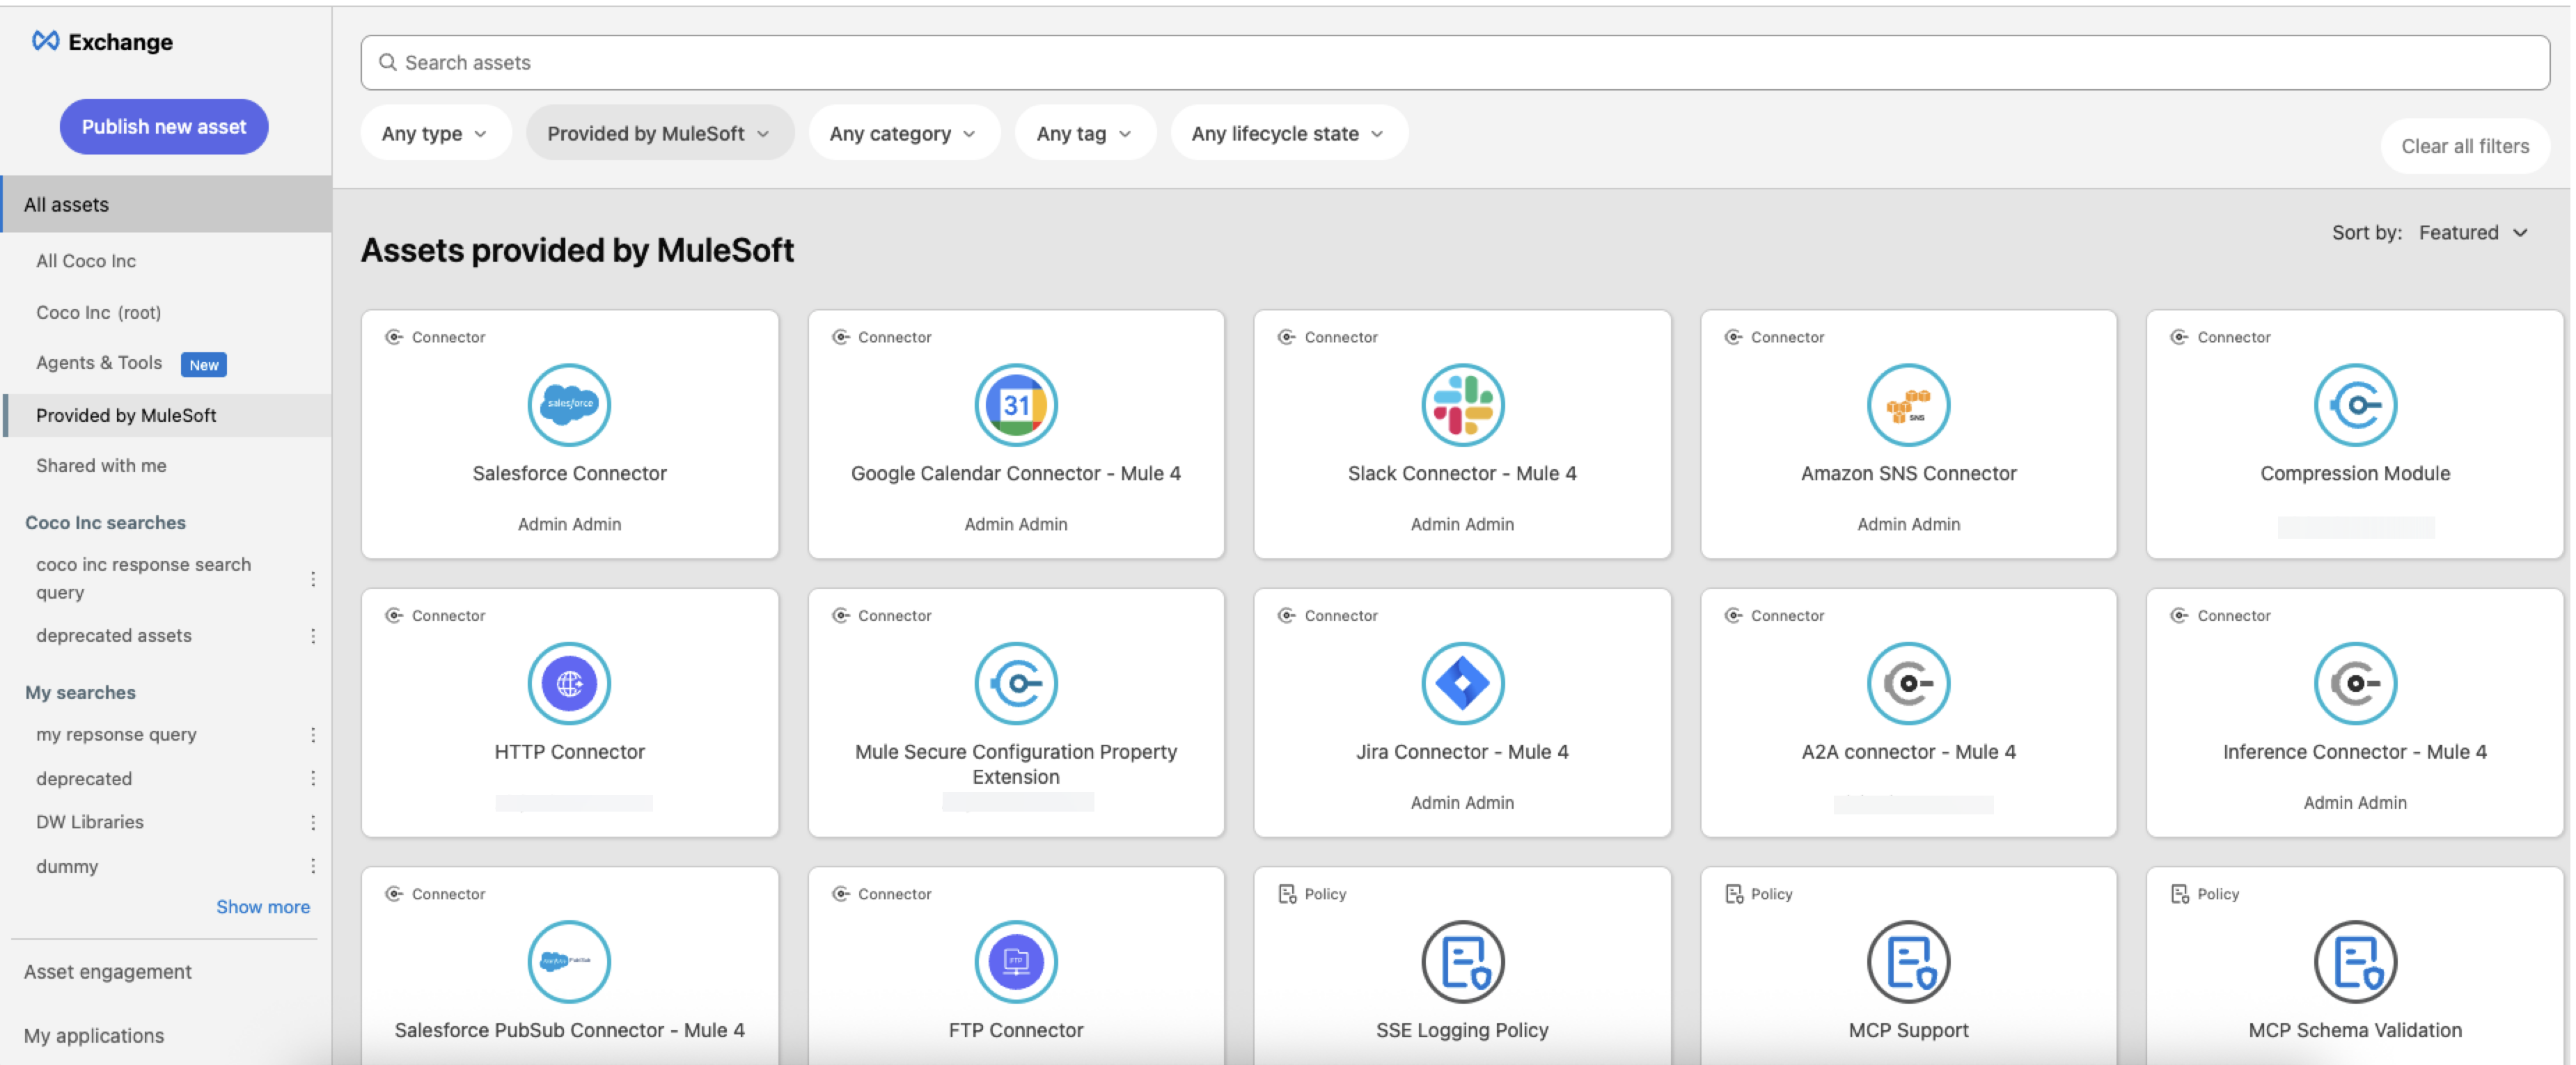
Task: Open the Shared with me section
Action: 101,465
